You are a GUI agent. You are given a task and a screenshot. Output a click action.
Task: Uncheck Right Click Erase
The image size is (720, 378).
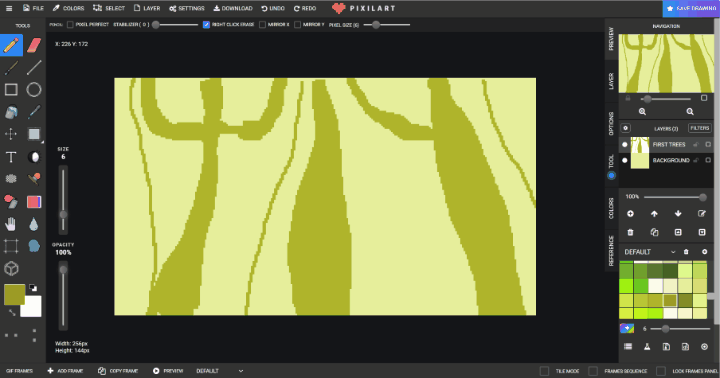pos(206,25)
